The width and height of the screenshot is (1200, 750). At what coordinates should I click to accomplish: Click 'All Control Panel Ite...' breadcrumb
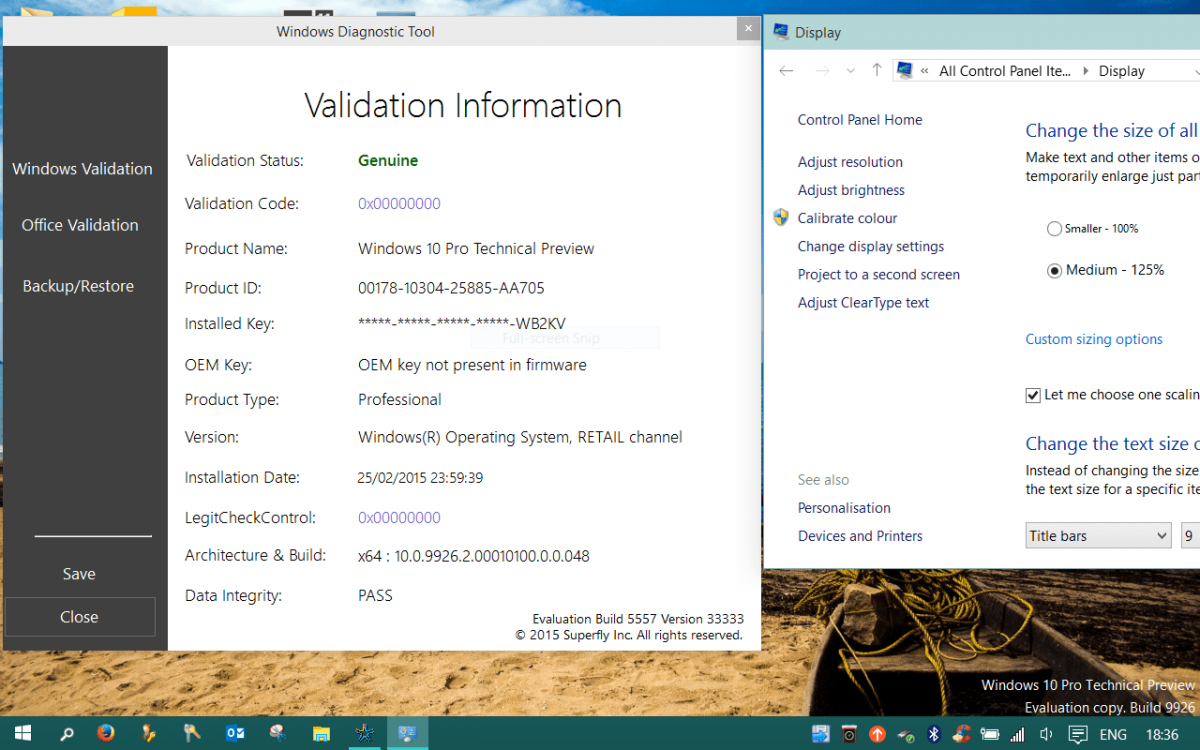click(1004, 71)
